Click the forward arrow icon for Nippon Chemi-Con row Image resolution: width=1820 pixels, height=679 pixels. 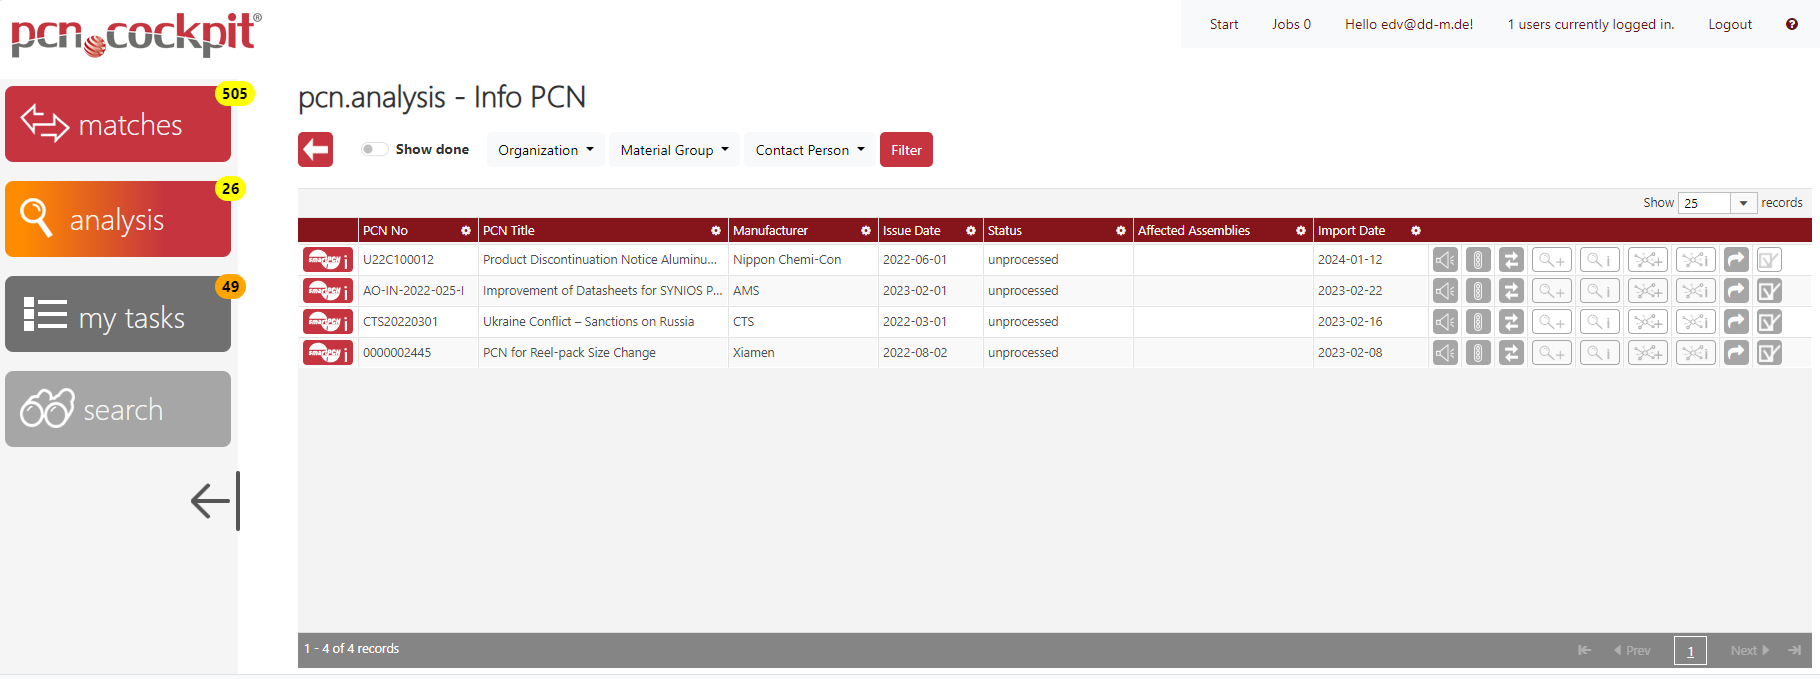(1736, 260)
